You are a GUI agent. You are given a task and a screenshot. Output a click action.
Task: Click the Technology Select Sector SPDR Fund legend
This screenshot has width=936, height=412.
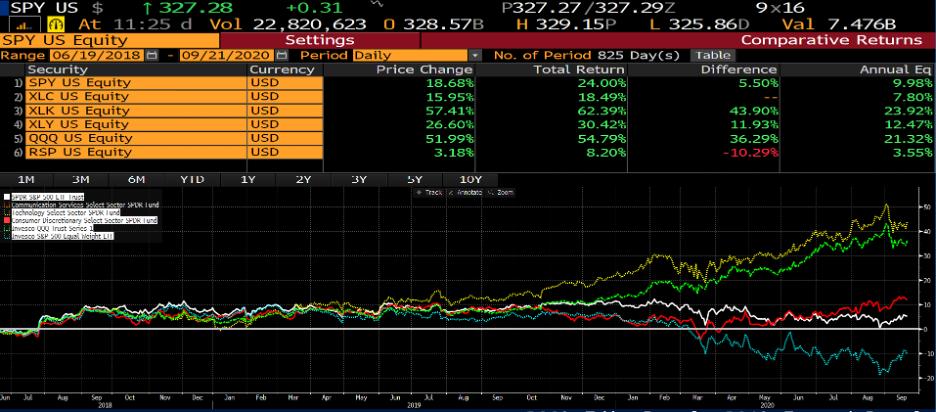66,213
